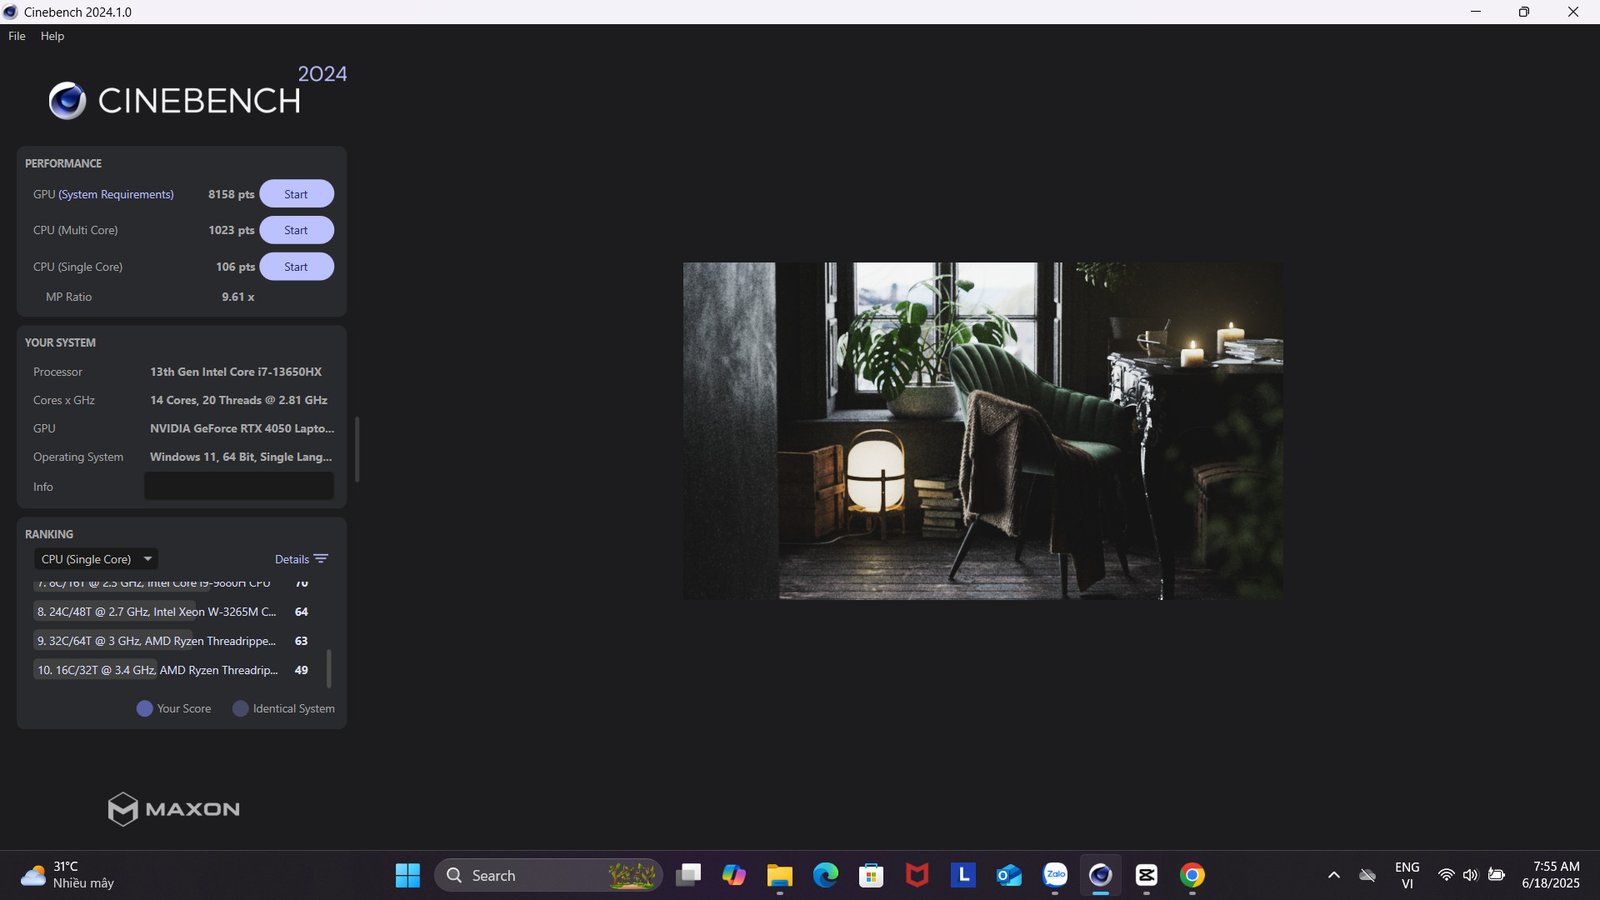Image resolution: width=1600 pixels, height=900 pixels.
Task: Expand the CPU (Single Core) ranking dropdown
Action: 96,559
